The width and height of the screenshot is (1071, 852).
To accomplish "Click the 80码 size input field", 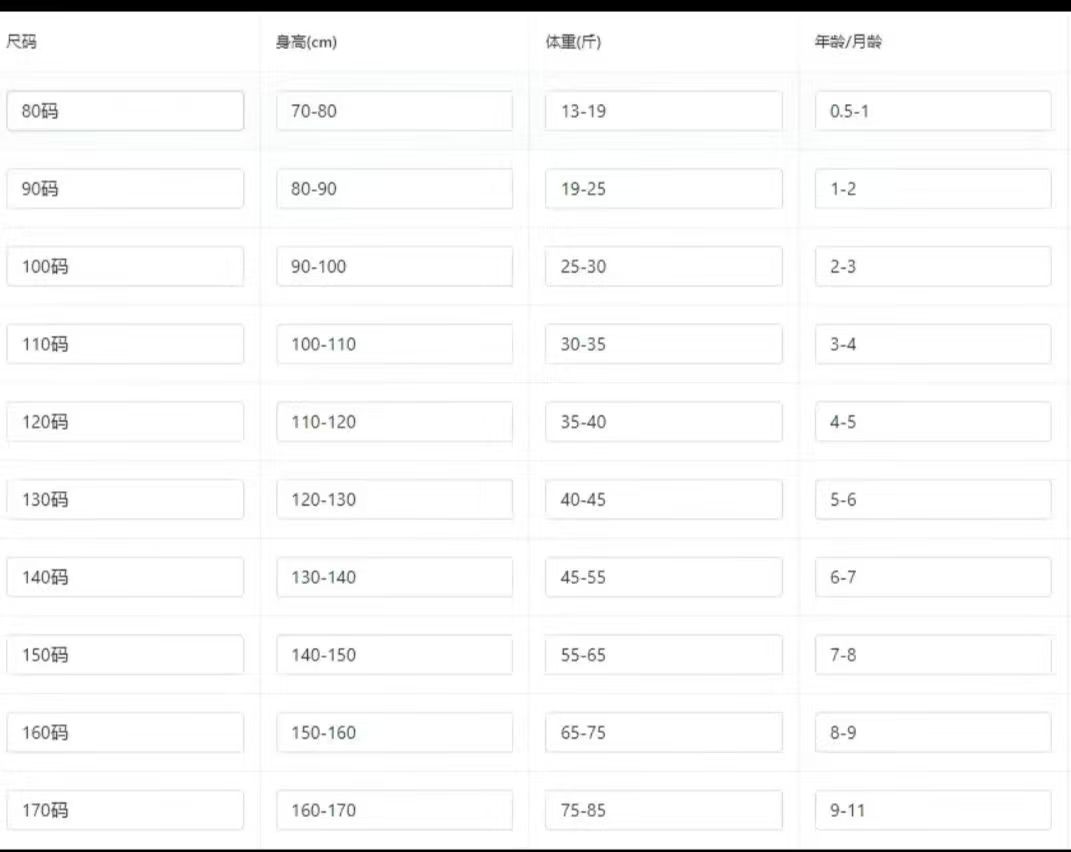I will point(125,111).
